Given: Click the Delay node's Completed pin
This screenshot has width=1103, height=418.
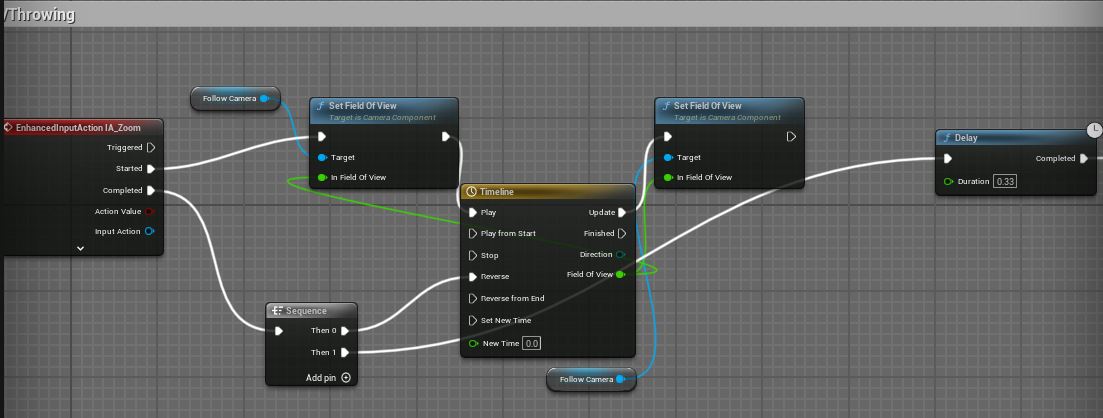Looking at the screenshot, I should click(x=1083, y=158).
